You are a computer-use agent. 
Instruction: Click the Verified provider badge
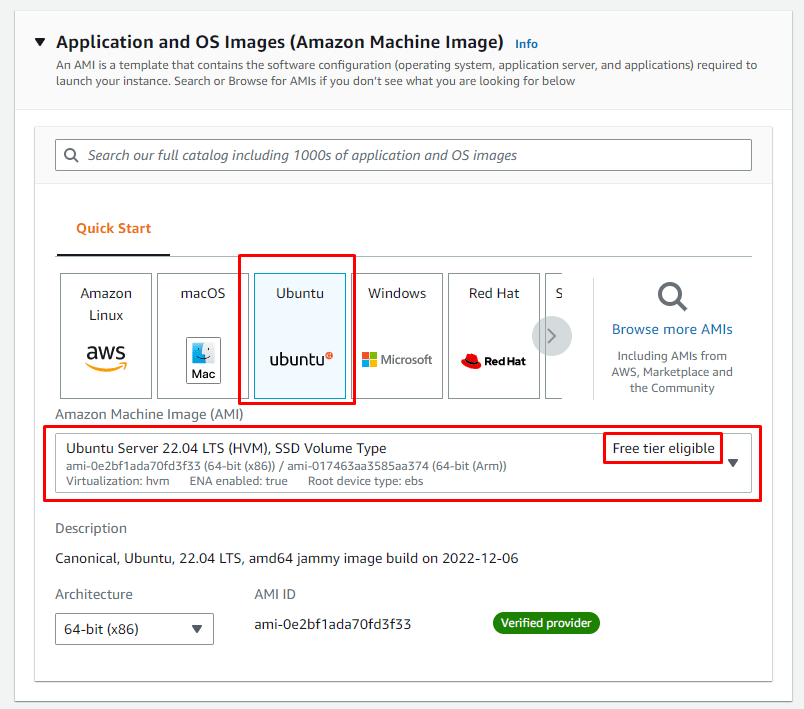[546, 623]
